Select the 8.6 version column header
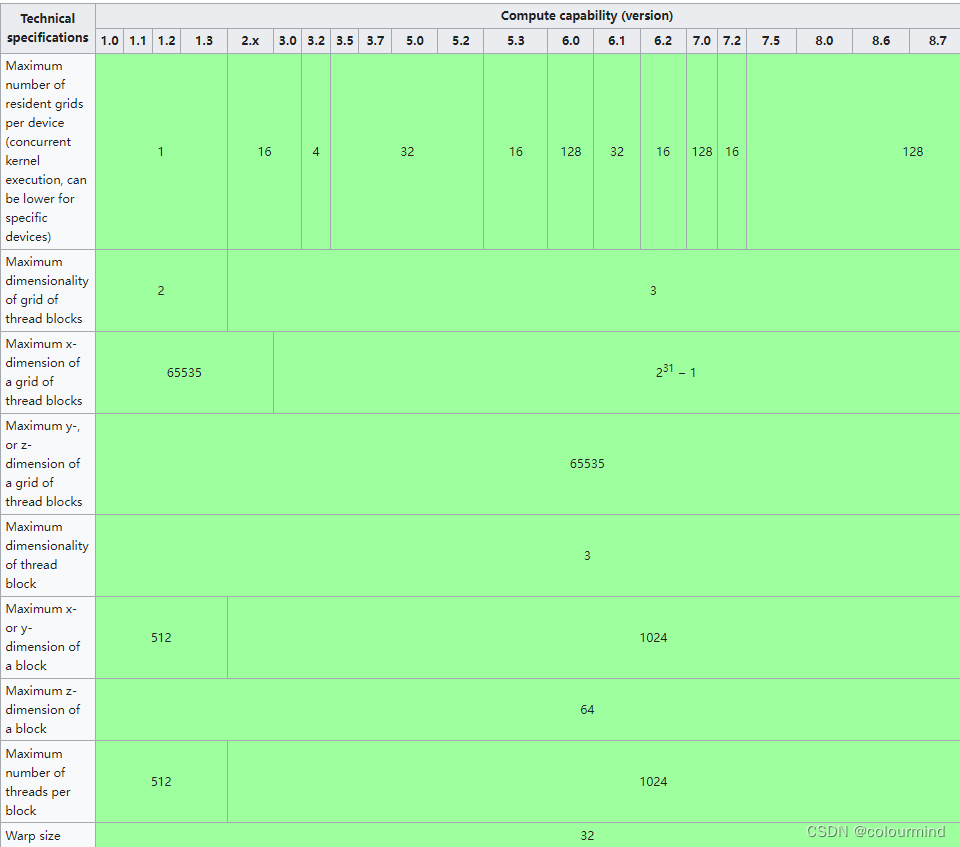Screen dimensions: 960x847 point(881,41)
